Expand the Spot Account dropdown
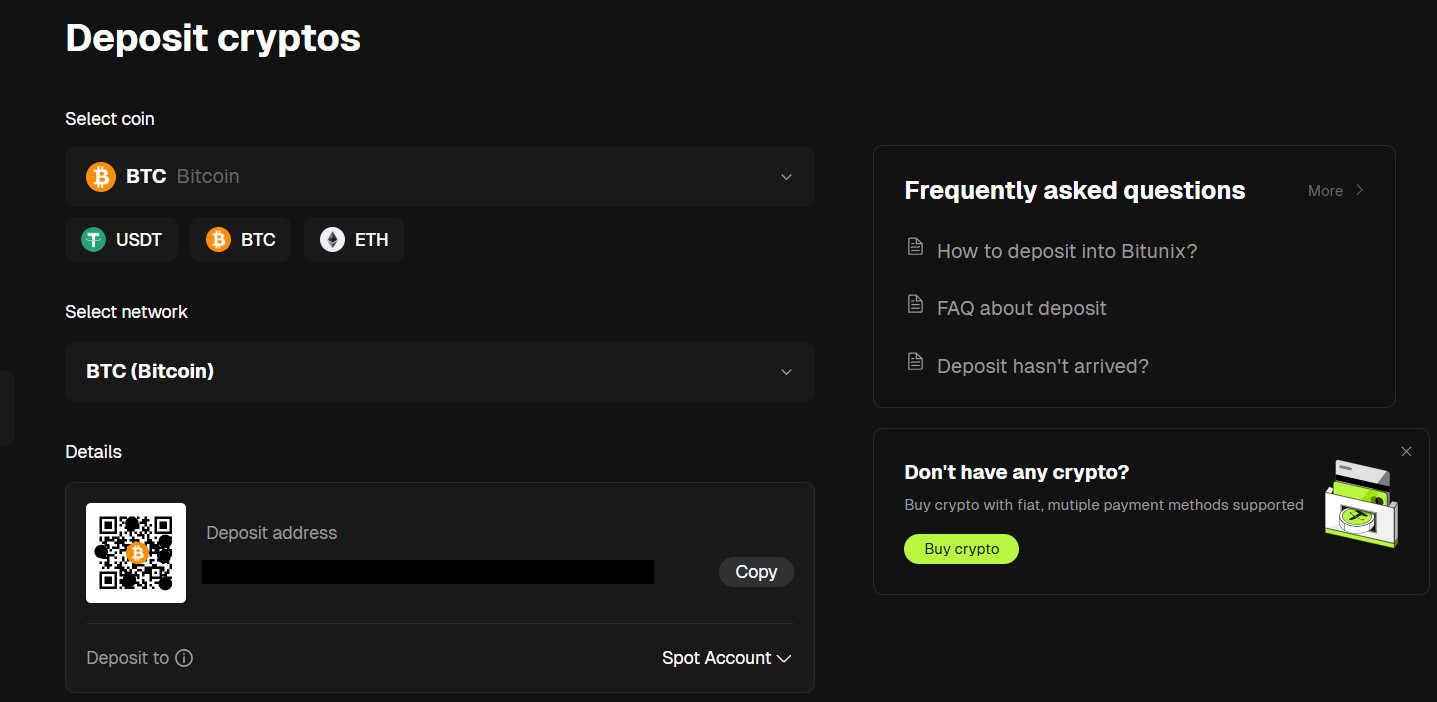 726,658
